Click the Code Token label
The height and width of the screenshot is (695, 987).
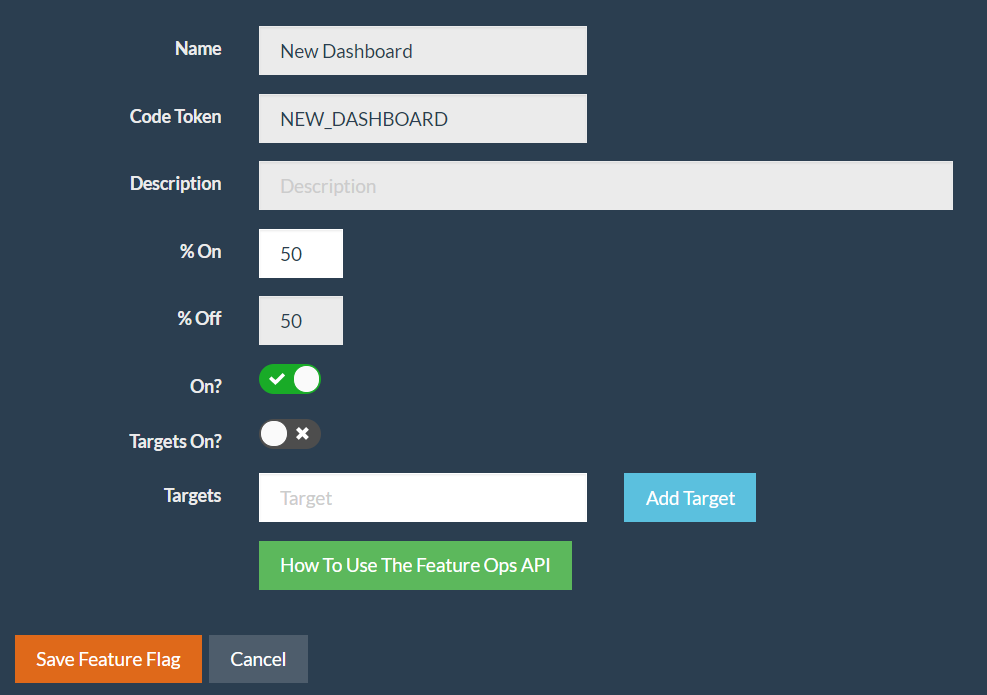pos(175,116)
